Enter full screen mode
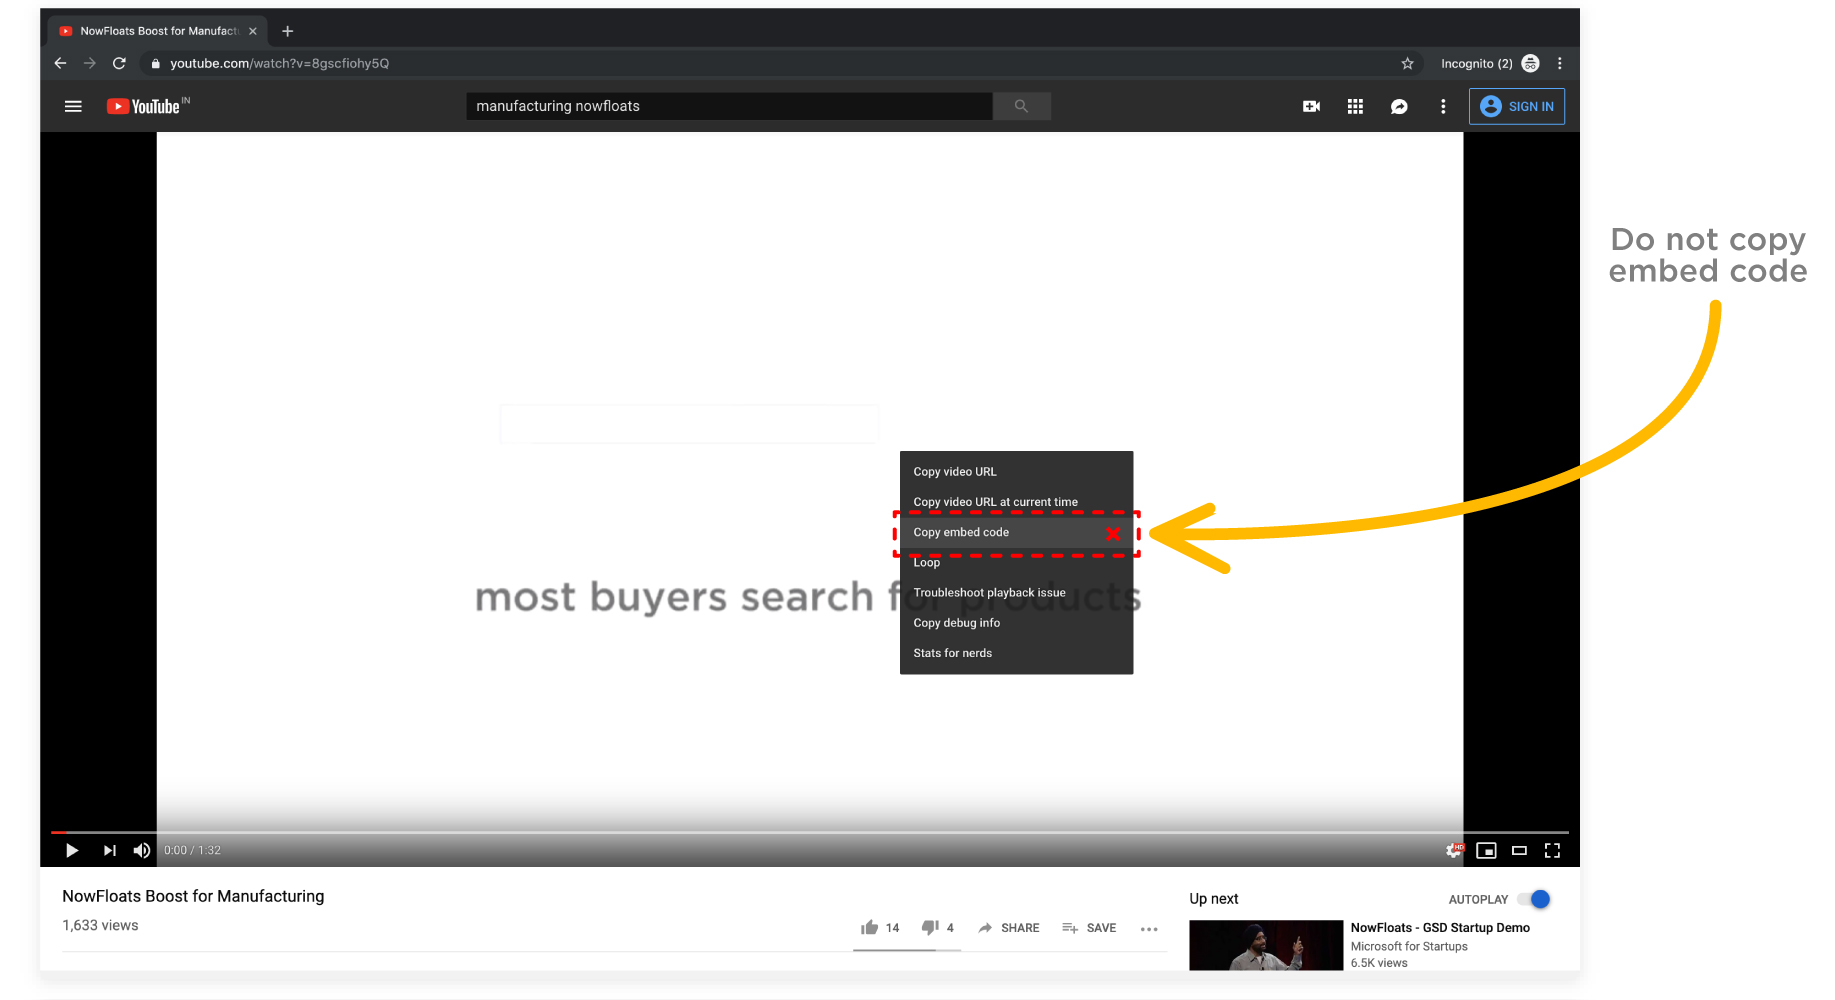Image resolution: width=1835 pixels, height=1000 pixels. (1552, 850)
